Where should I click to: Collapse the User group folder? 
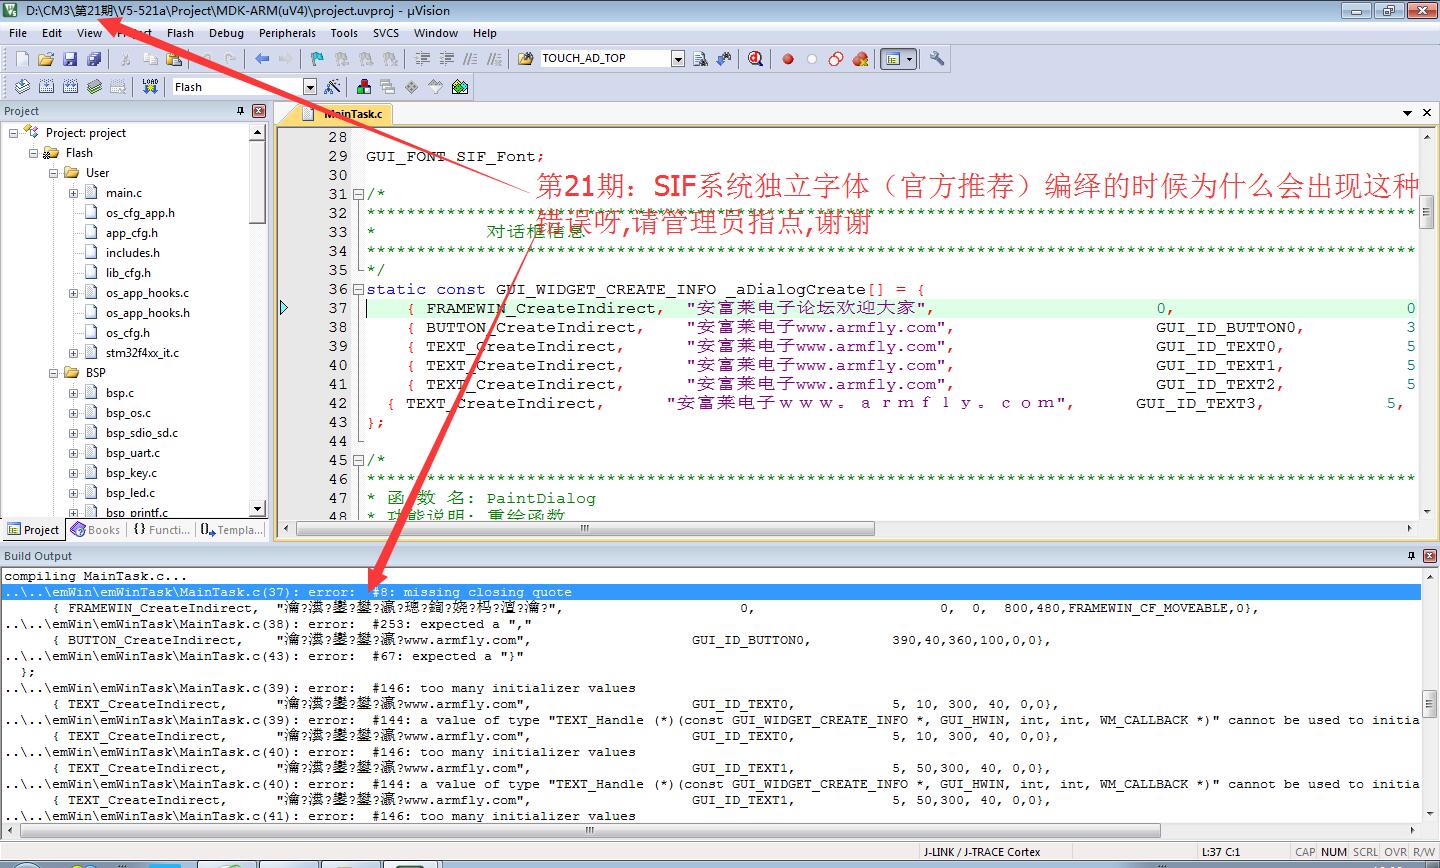[x=54, y=173]
